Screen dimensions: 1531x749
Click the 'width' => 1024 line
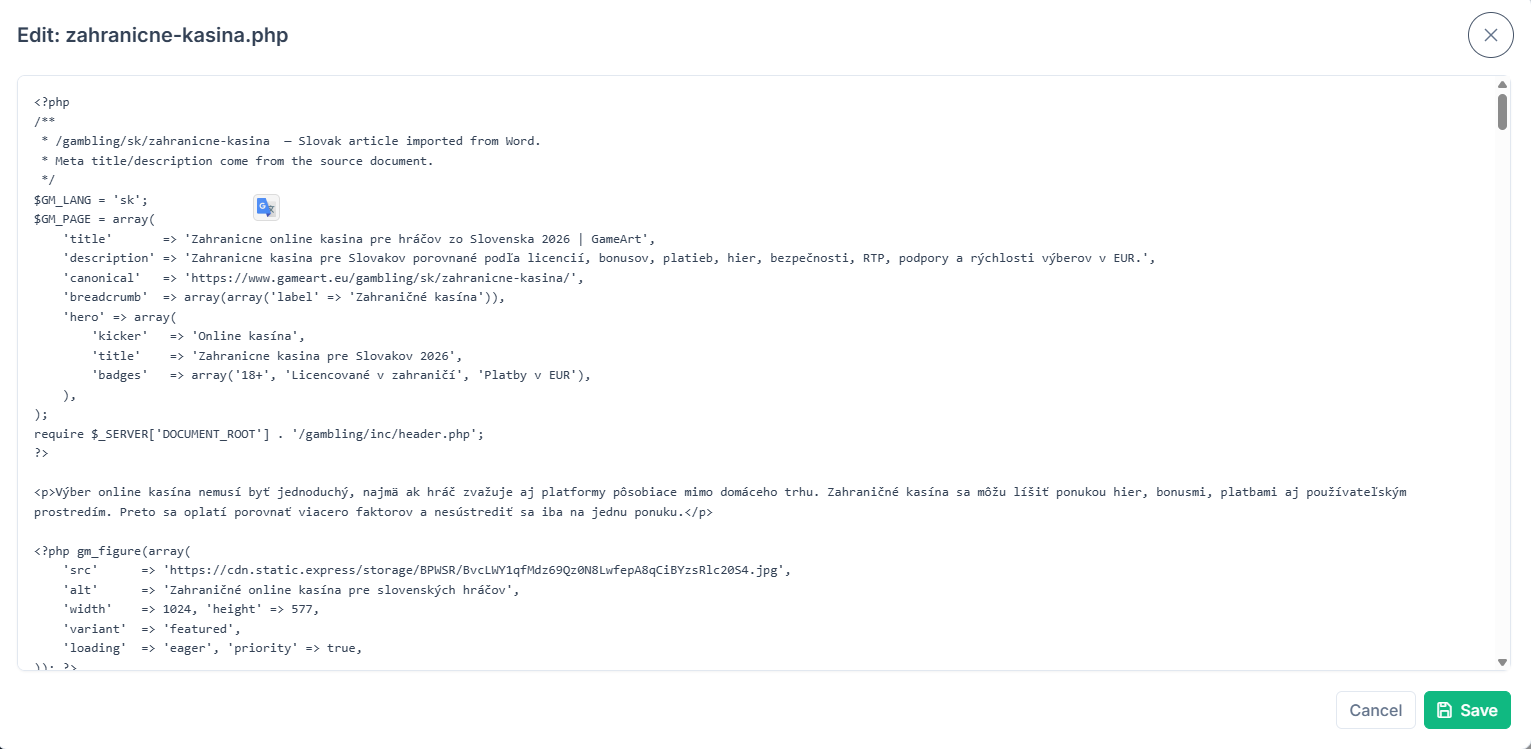point(191,609)
